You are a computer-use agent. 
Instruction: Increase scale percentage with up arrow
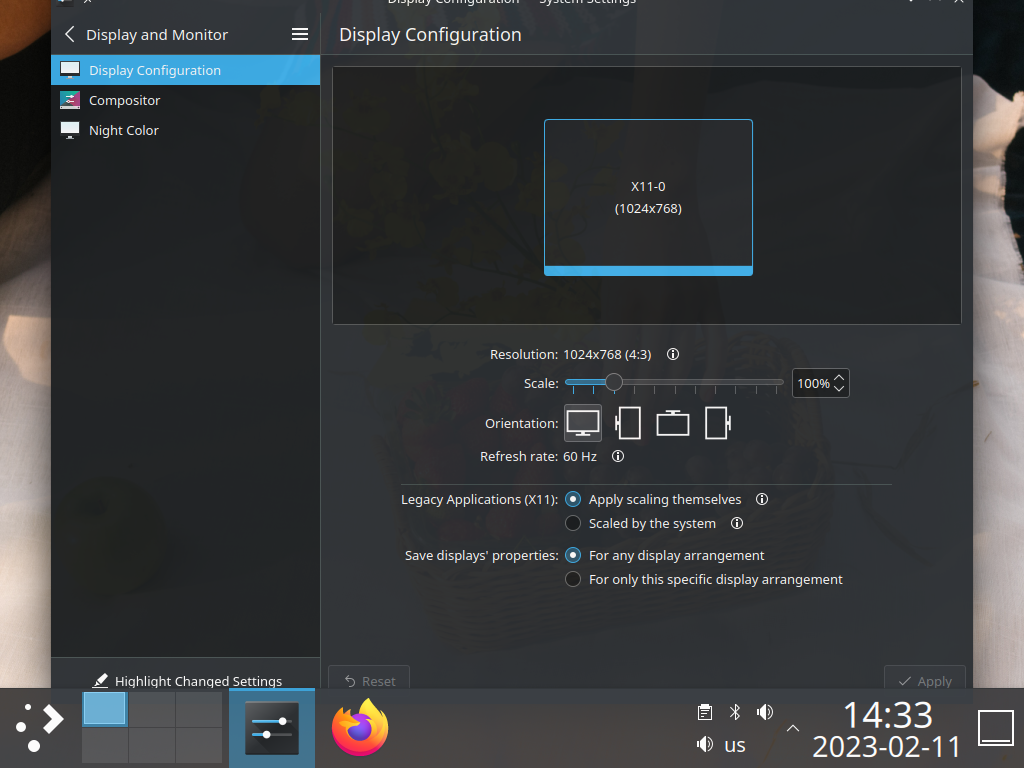click(839, 377)
